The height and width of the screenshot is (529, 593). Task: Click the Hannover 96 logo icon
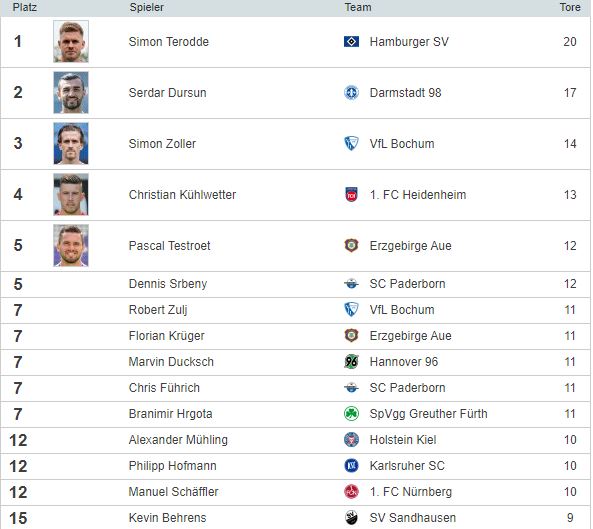351,361
